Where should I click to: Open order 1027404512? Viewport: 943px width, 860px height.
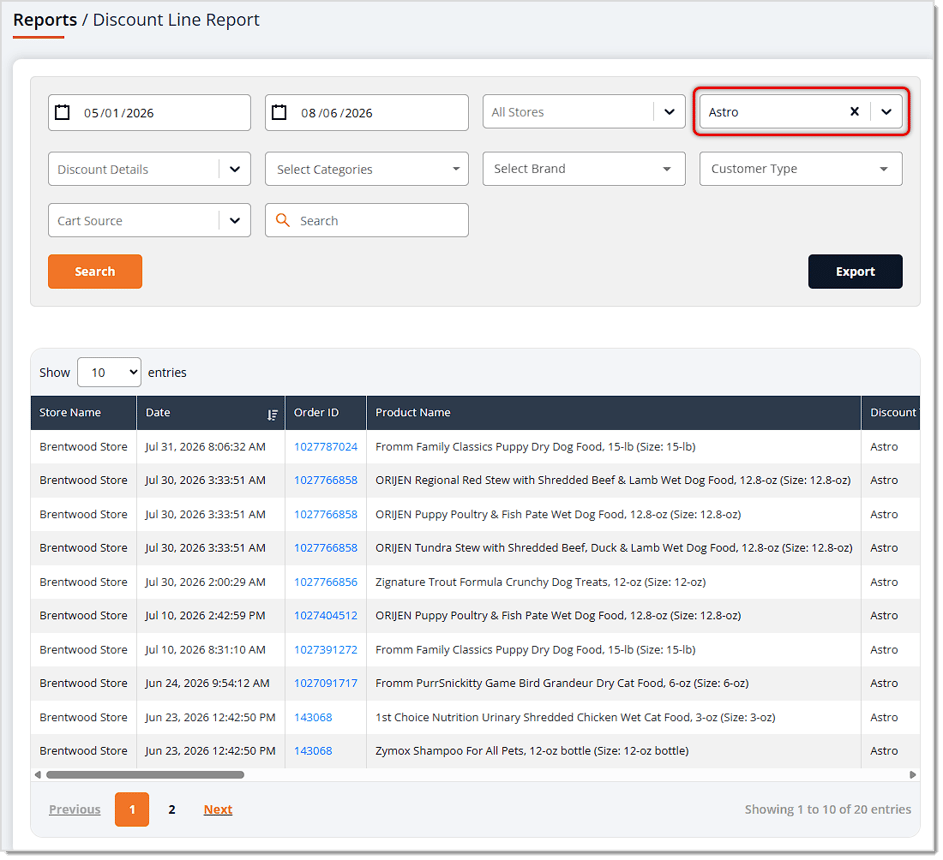pos(325,616)
